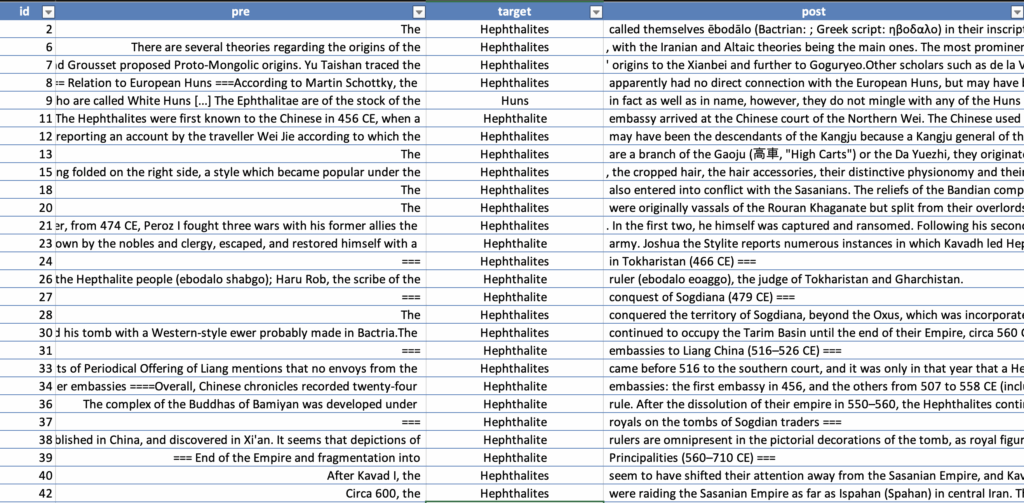Select the id cell containing 26
This screenshot has height=503, width=1024.
(x=30, y=280)
